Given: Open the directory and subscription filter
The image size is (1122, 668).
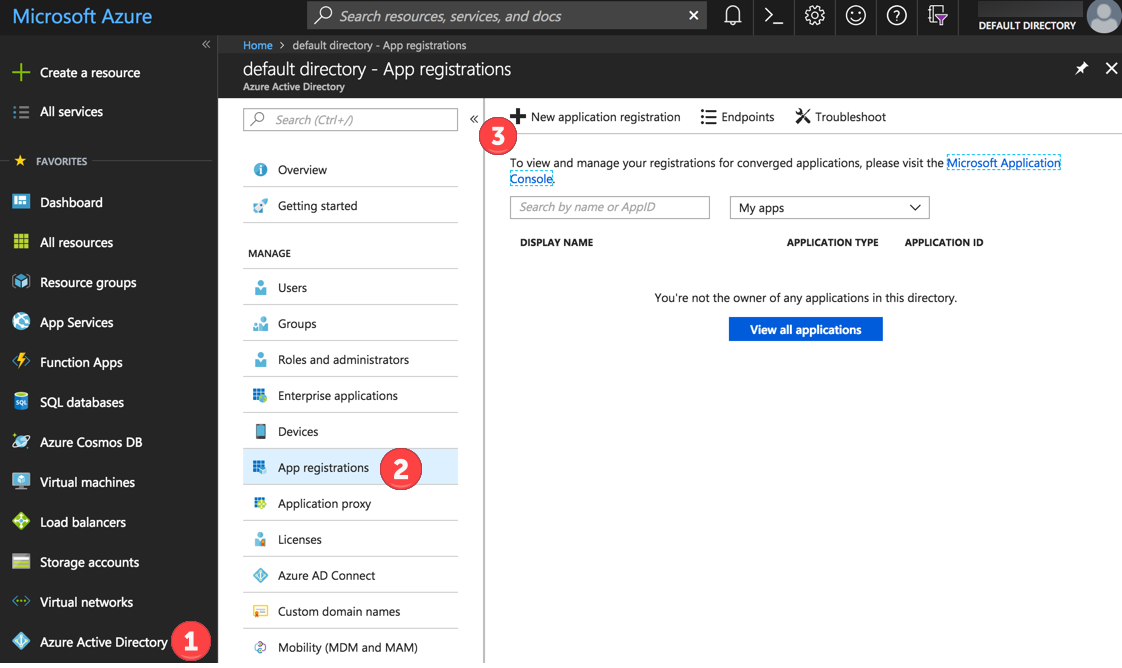Looking at the screenshot, I should point(937,16).
